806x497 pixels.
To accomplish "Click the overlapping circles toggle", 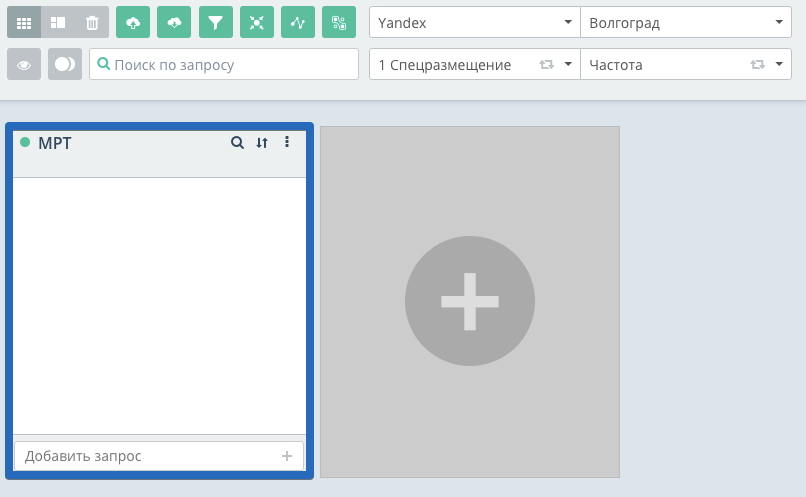I will pyautogui.click(x=65, y=64).
